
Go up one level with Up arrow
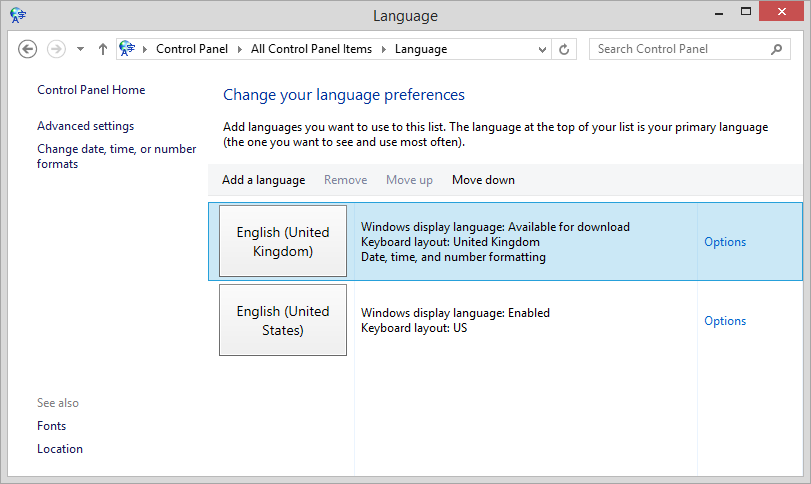coord(102,49)
